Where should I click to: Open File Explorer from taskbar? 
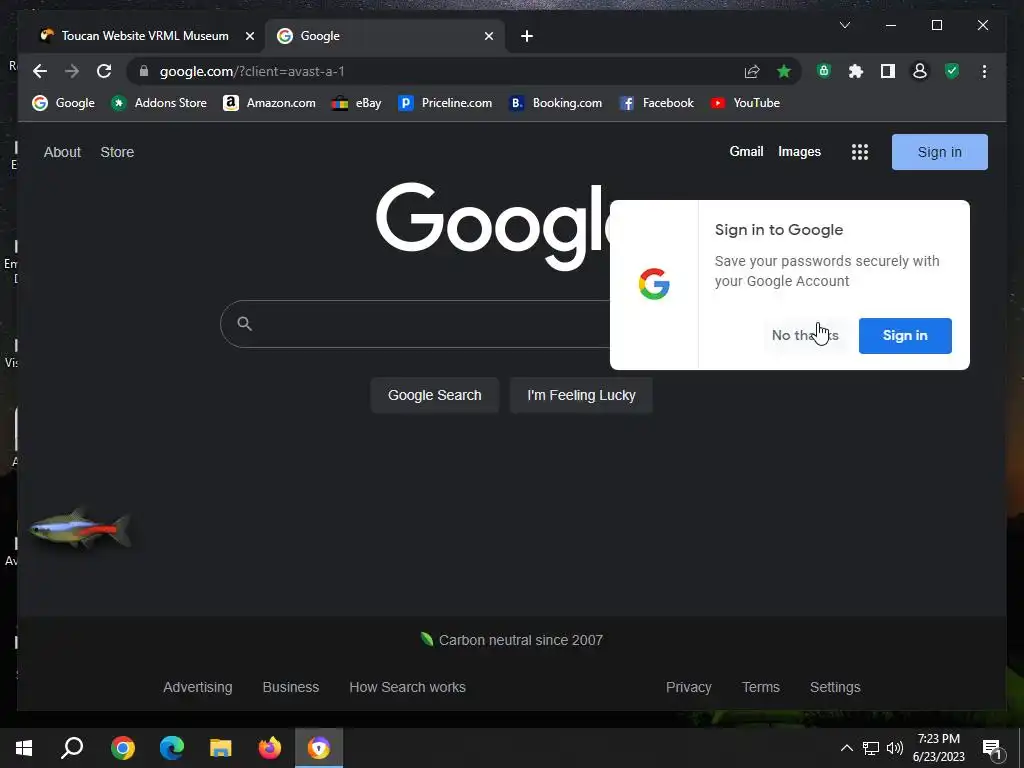point(221,748)
